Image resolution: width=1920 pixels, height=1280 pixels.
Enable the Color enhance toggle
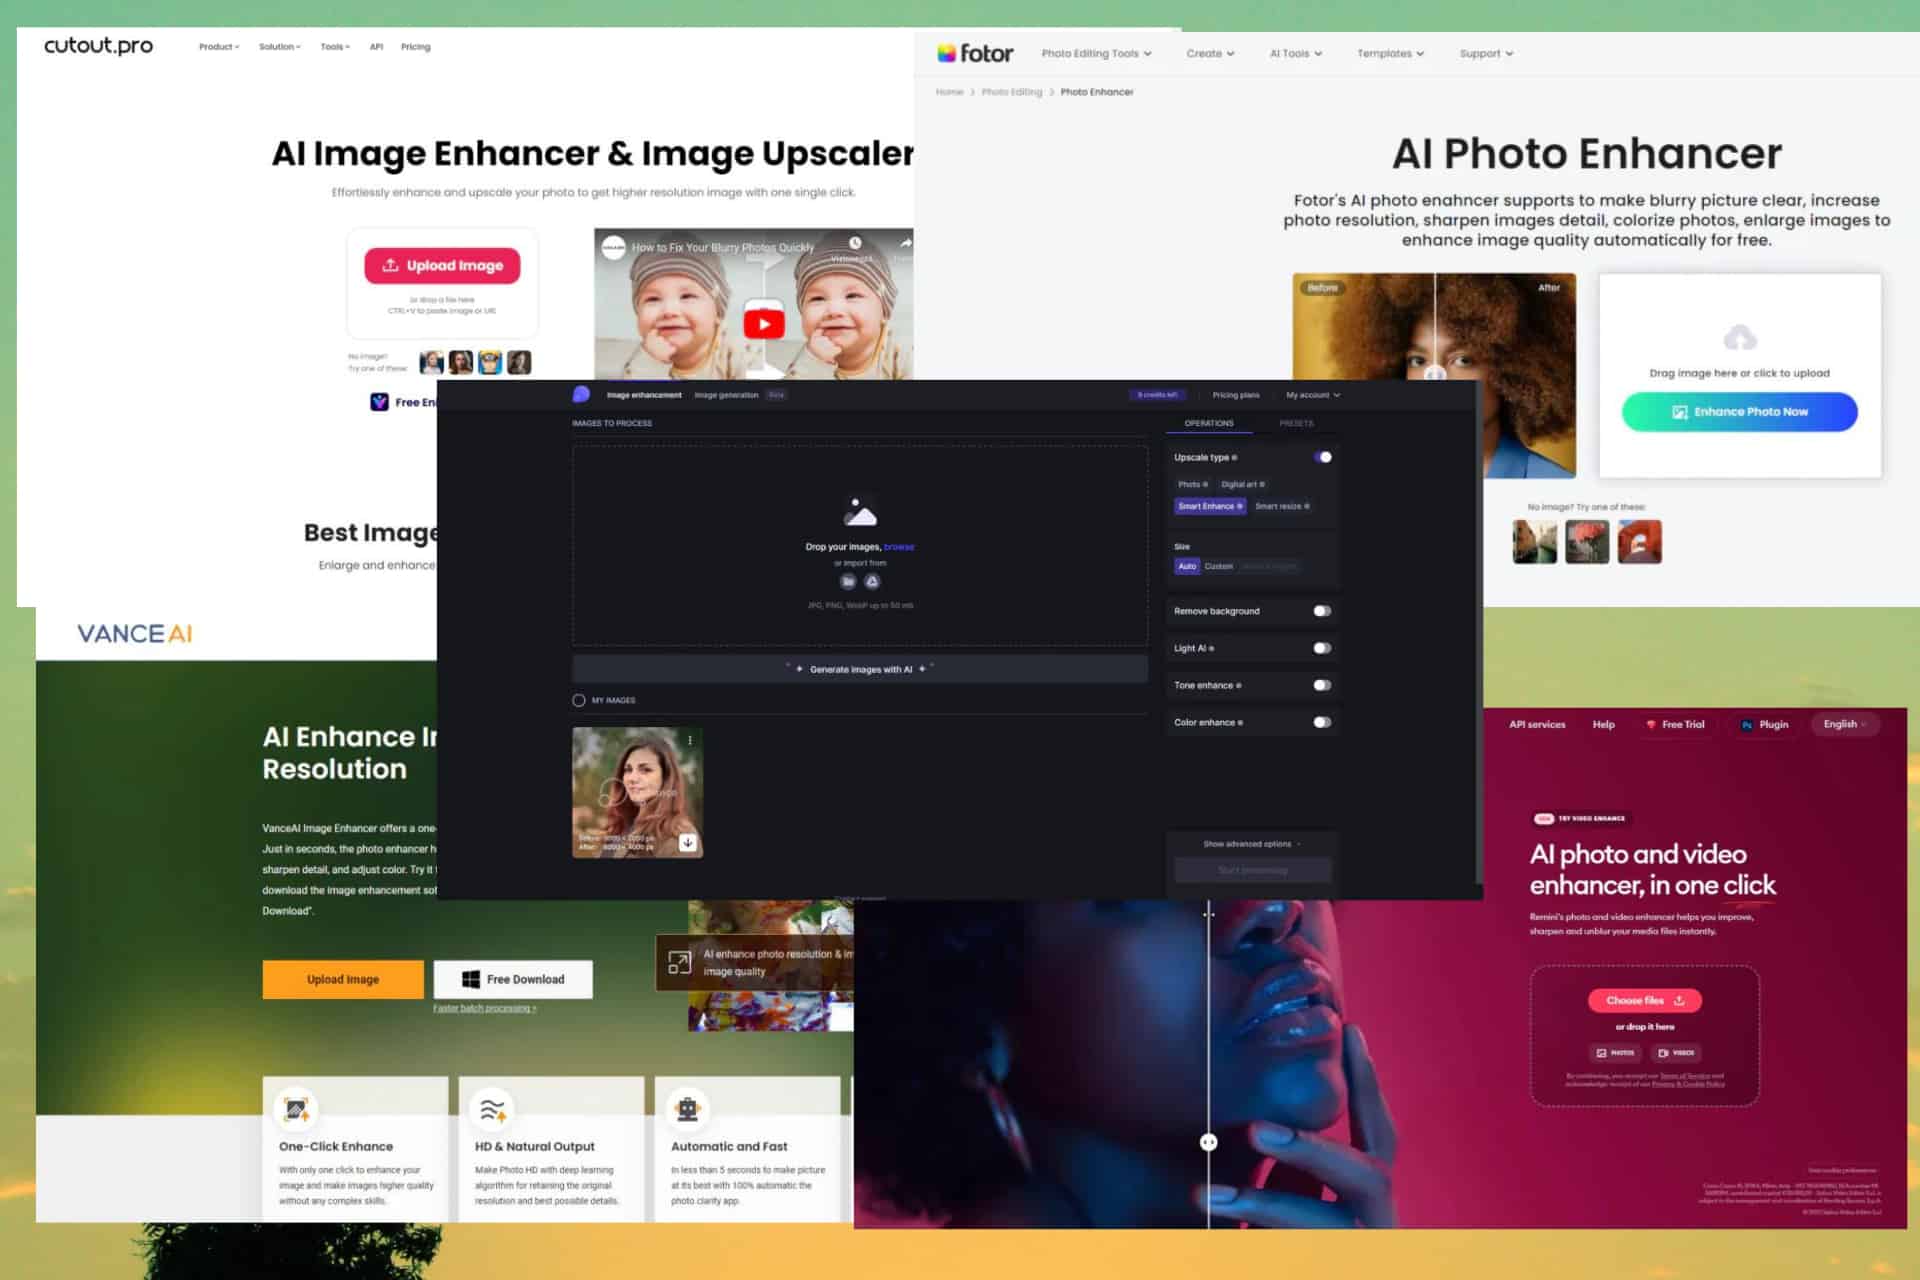point(1322,722)
